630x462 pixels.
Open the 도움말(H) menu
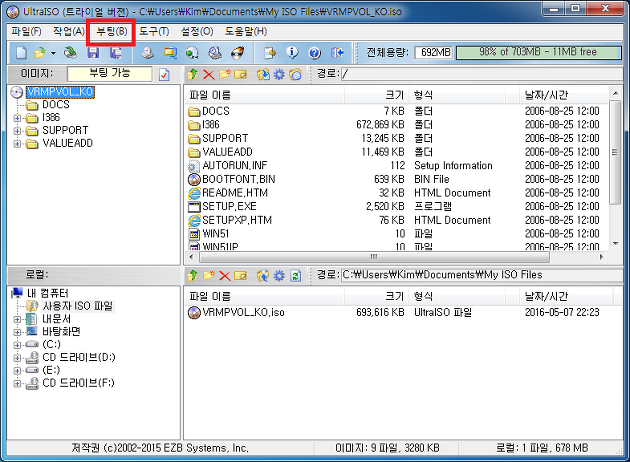coord(246,31)
